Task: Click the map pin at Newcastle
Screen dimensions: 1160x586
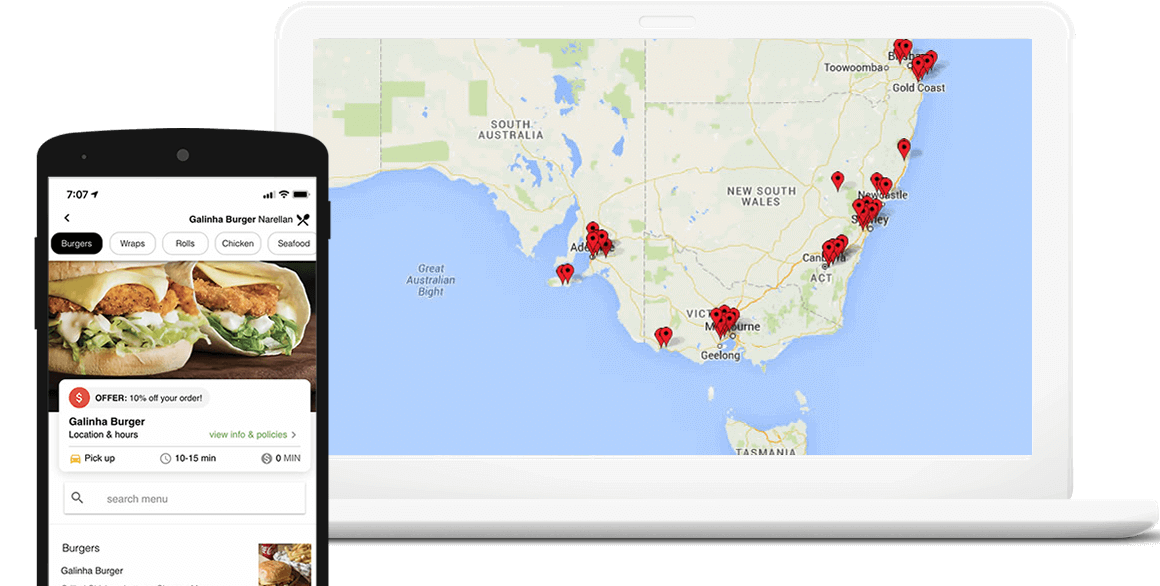Action: (881, 183)
